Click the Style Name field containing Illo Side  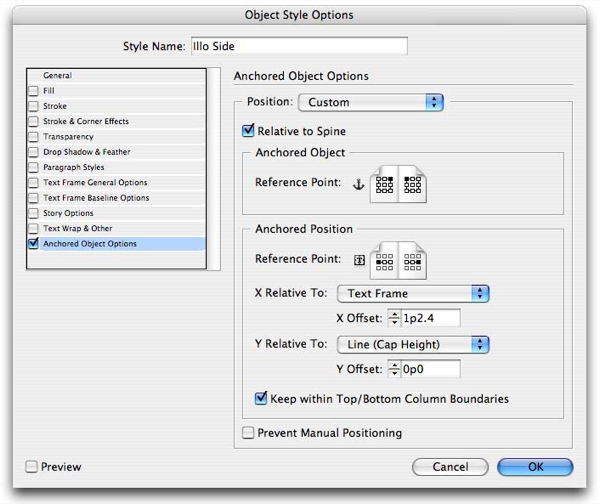coord(299,46)
